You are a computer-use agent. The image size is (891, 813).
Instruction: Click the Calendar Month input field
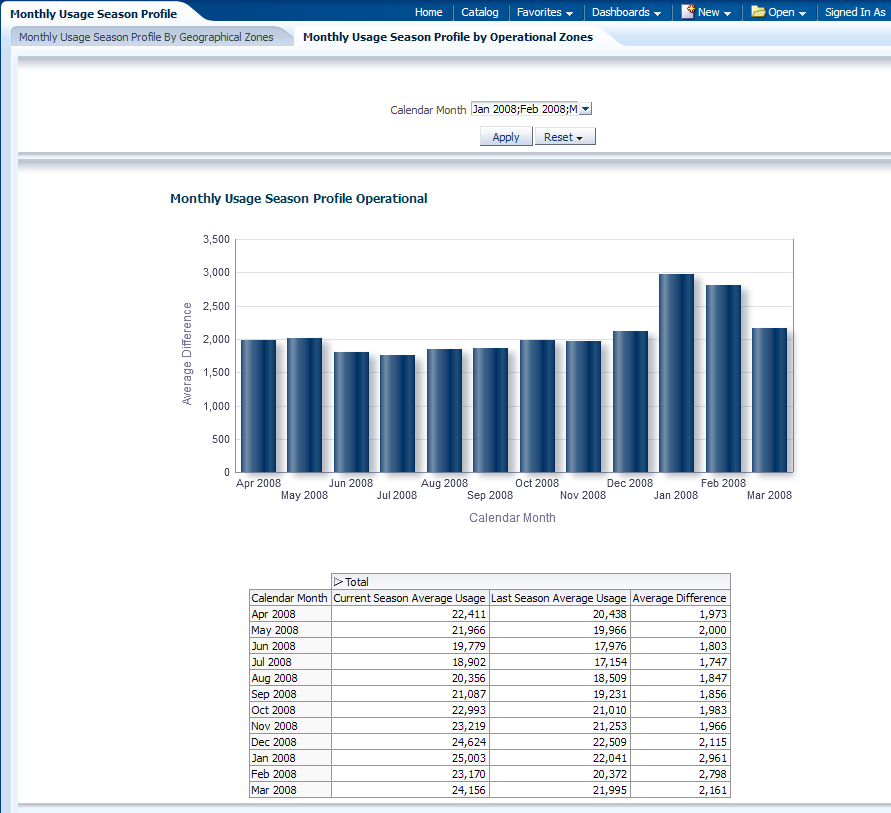point(524,109)
